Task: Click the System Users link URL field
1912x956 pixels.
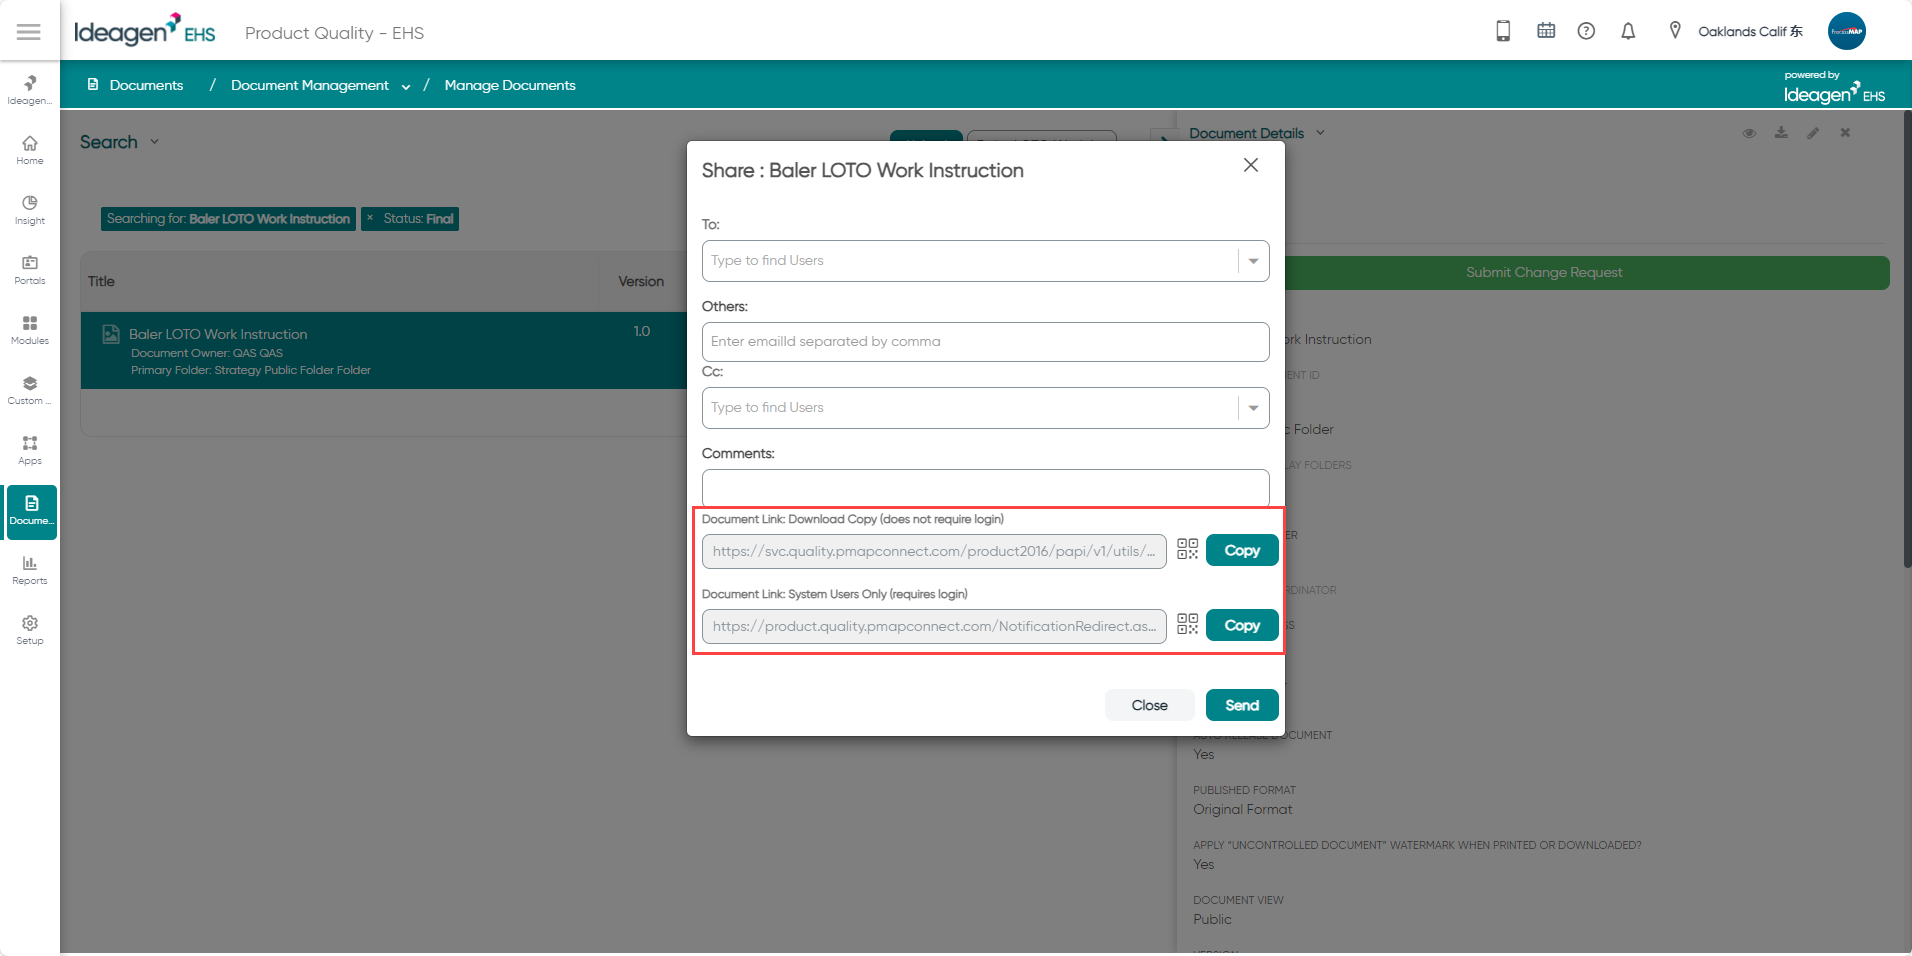Action: pyautogui.click(x=934, y=626)
